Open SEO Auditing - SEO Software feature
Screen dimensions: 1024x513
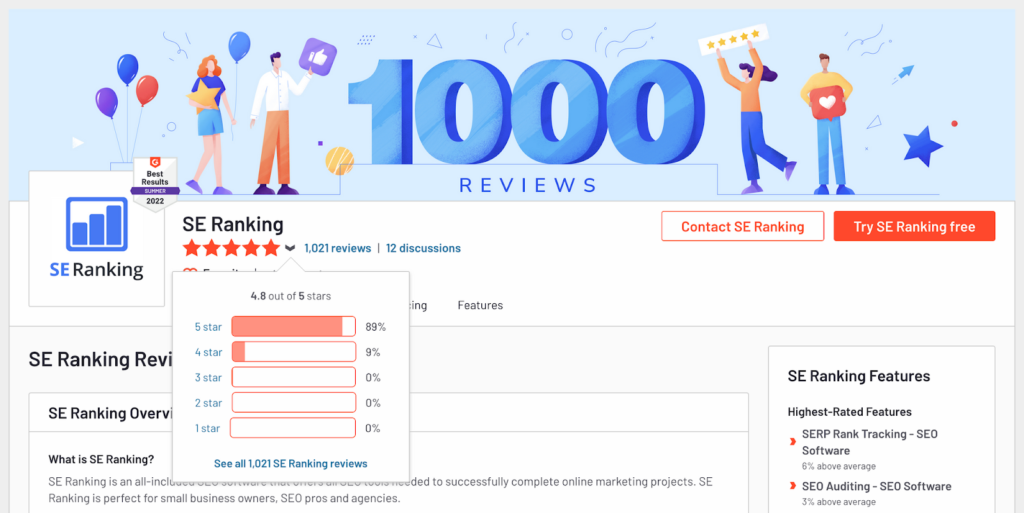876,486
